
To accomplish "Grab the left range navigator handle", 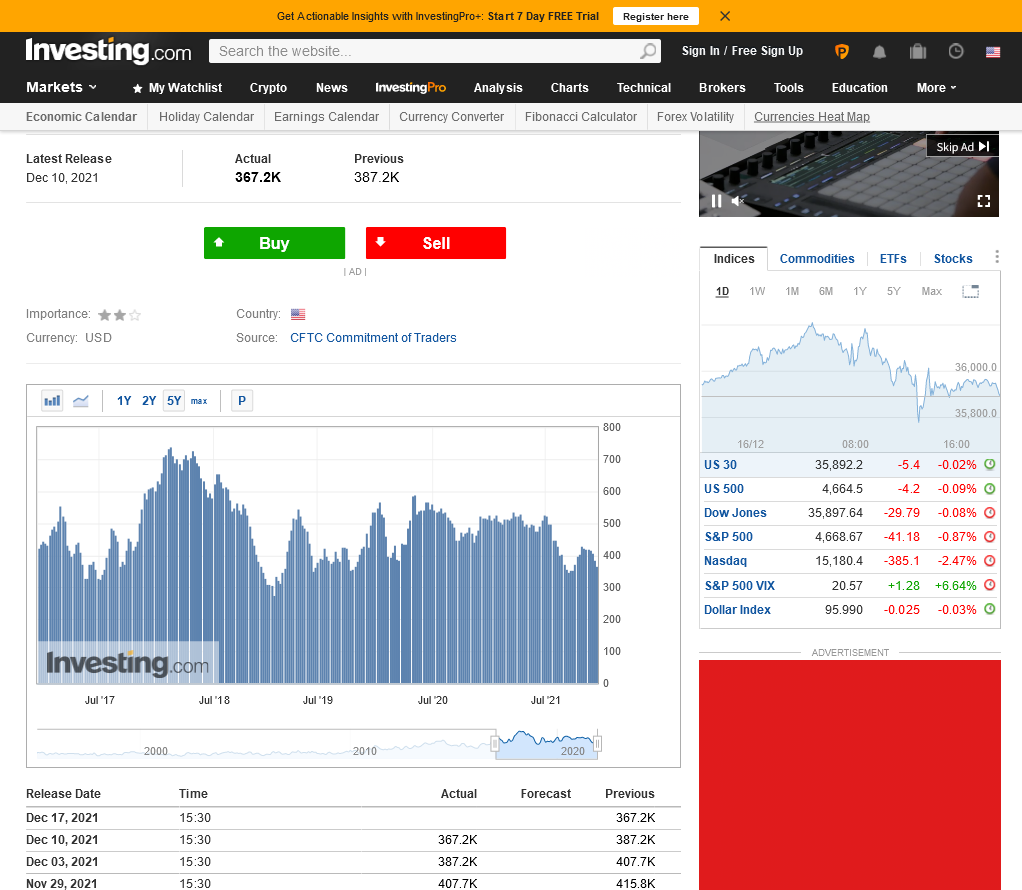I will click(495, 743).
